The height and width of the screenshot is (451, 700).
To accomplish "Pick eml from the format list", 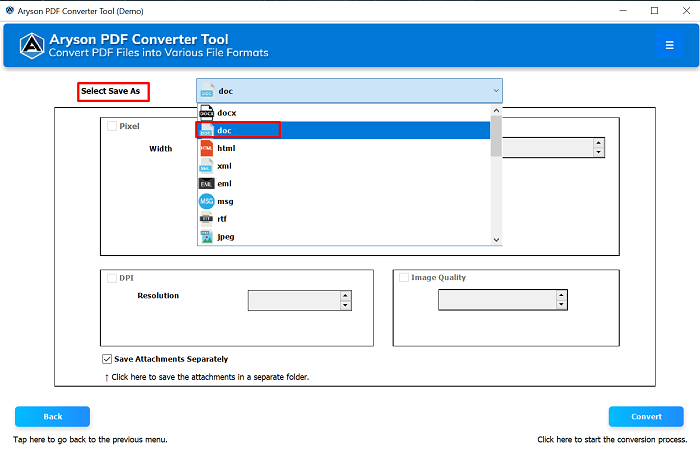I will pyautogui.click(x=344, y=184).
